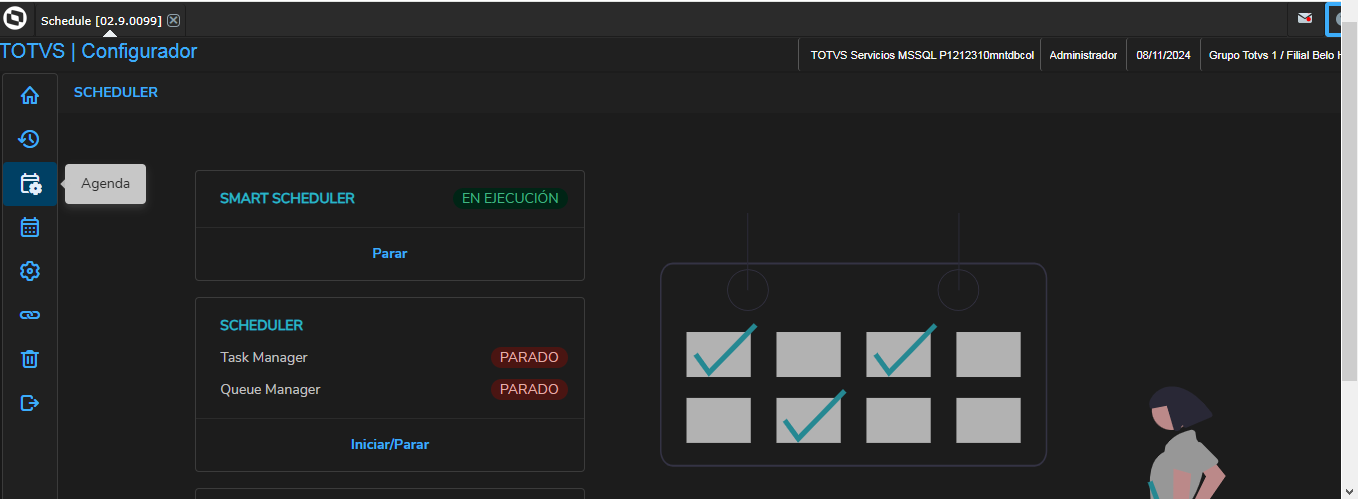Open the history clock icon in the sidebar
Viewport: 1358px width, 499px height.
pyautogui.click(x=30, y=139)
